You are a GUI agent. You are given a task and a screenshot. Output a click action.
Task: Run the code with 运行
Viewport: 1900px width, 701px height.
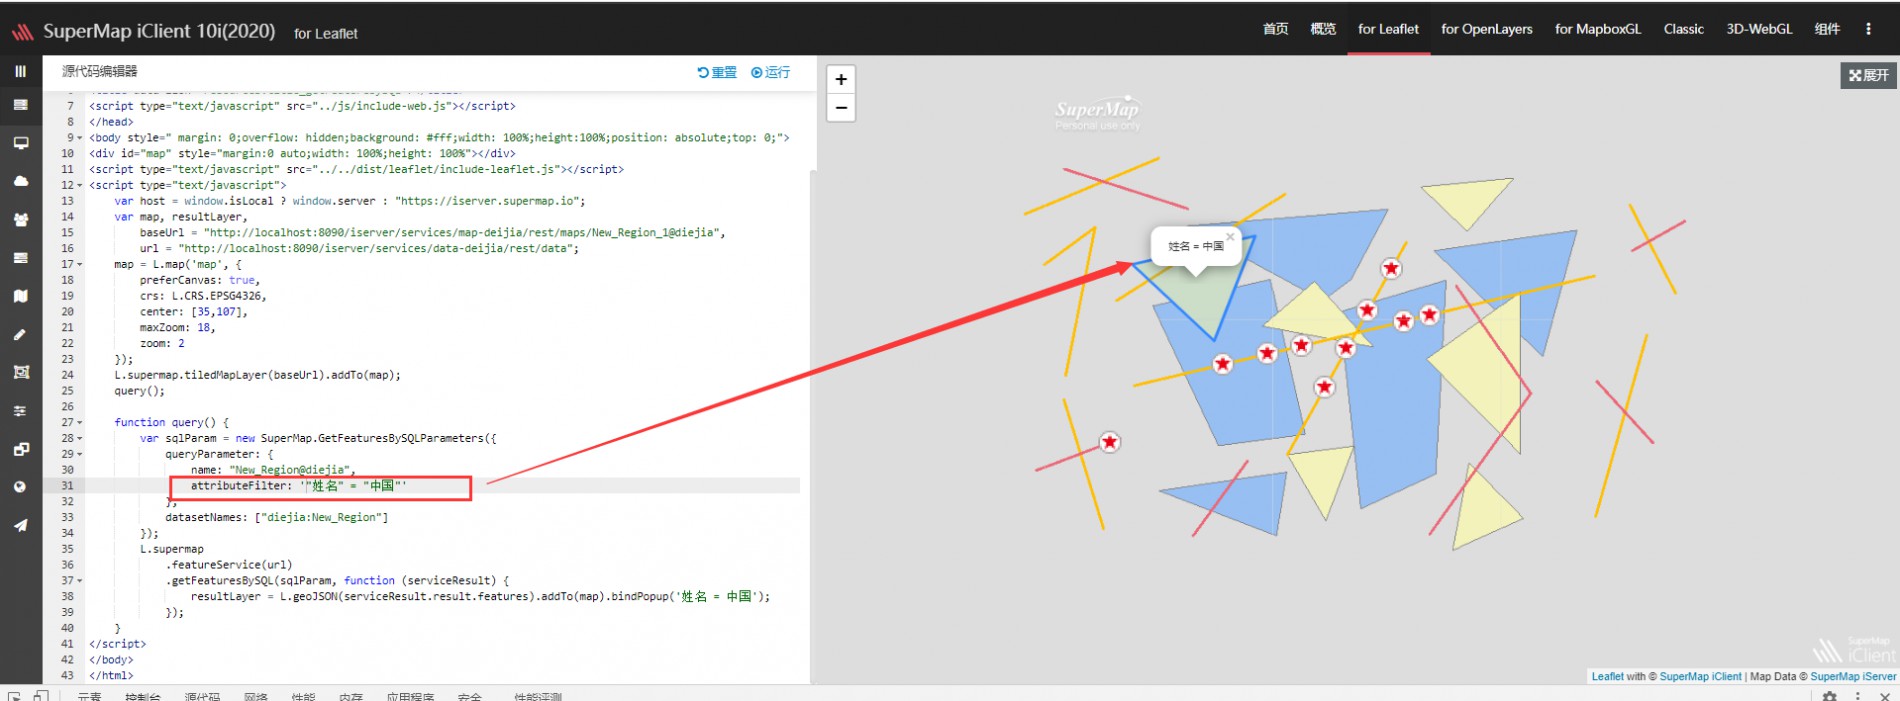point(771,72)
